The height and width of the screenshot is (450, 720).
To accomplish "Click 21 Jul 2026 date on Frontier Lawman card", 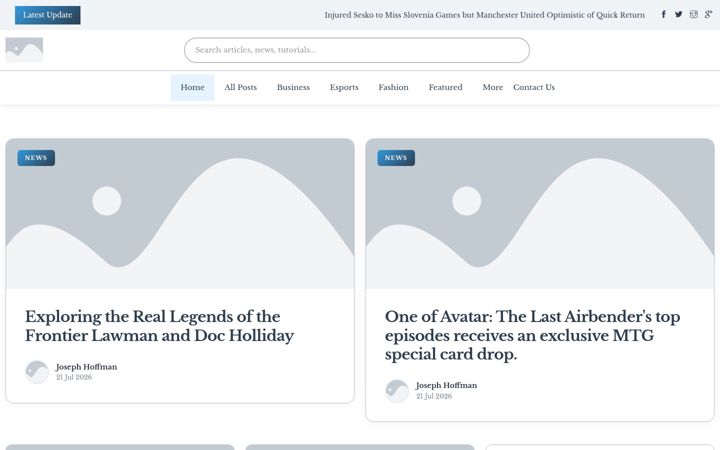I will [74, 377].
